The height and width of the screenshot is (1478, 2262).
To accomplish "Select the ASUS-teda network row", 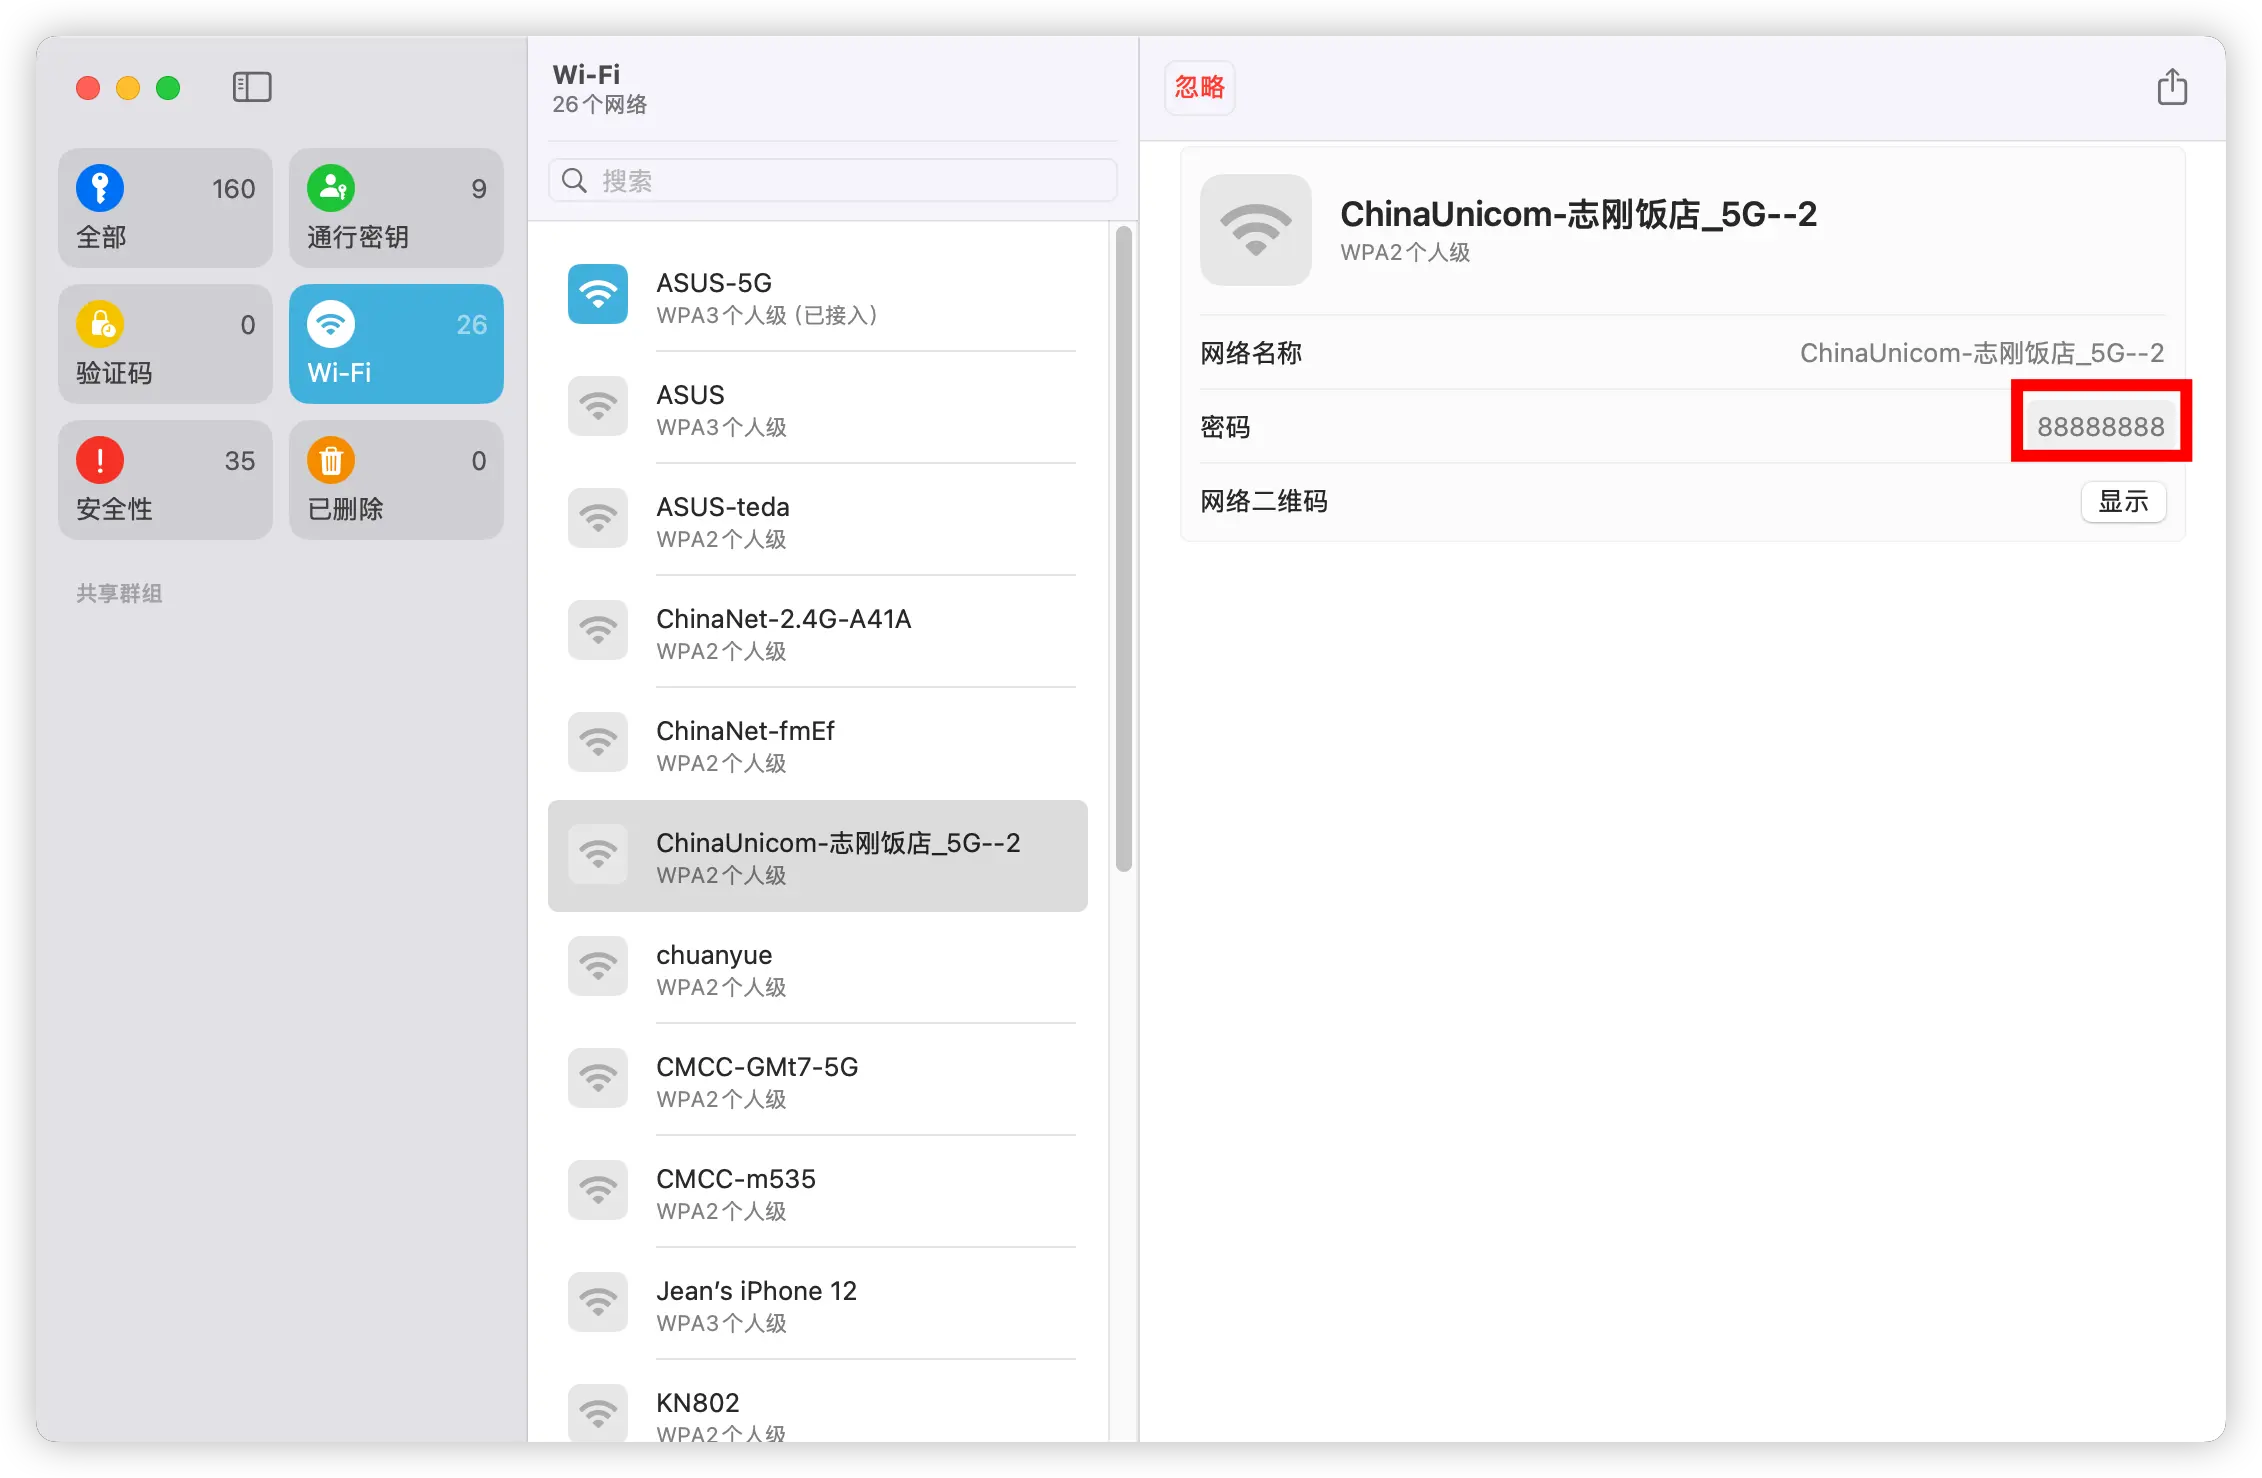I will 818,520.
